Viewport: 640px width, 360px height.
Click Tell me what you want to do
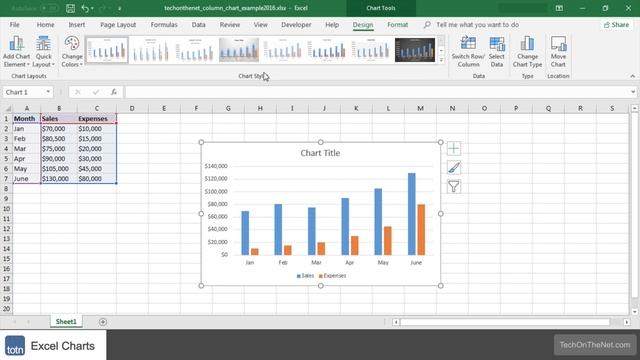click(x=477, y=25)
